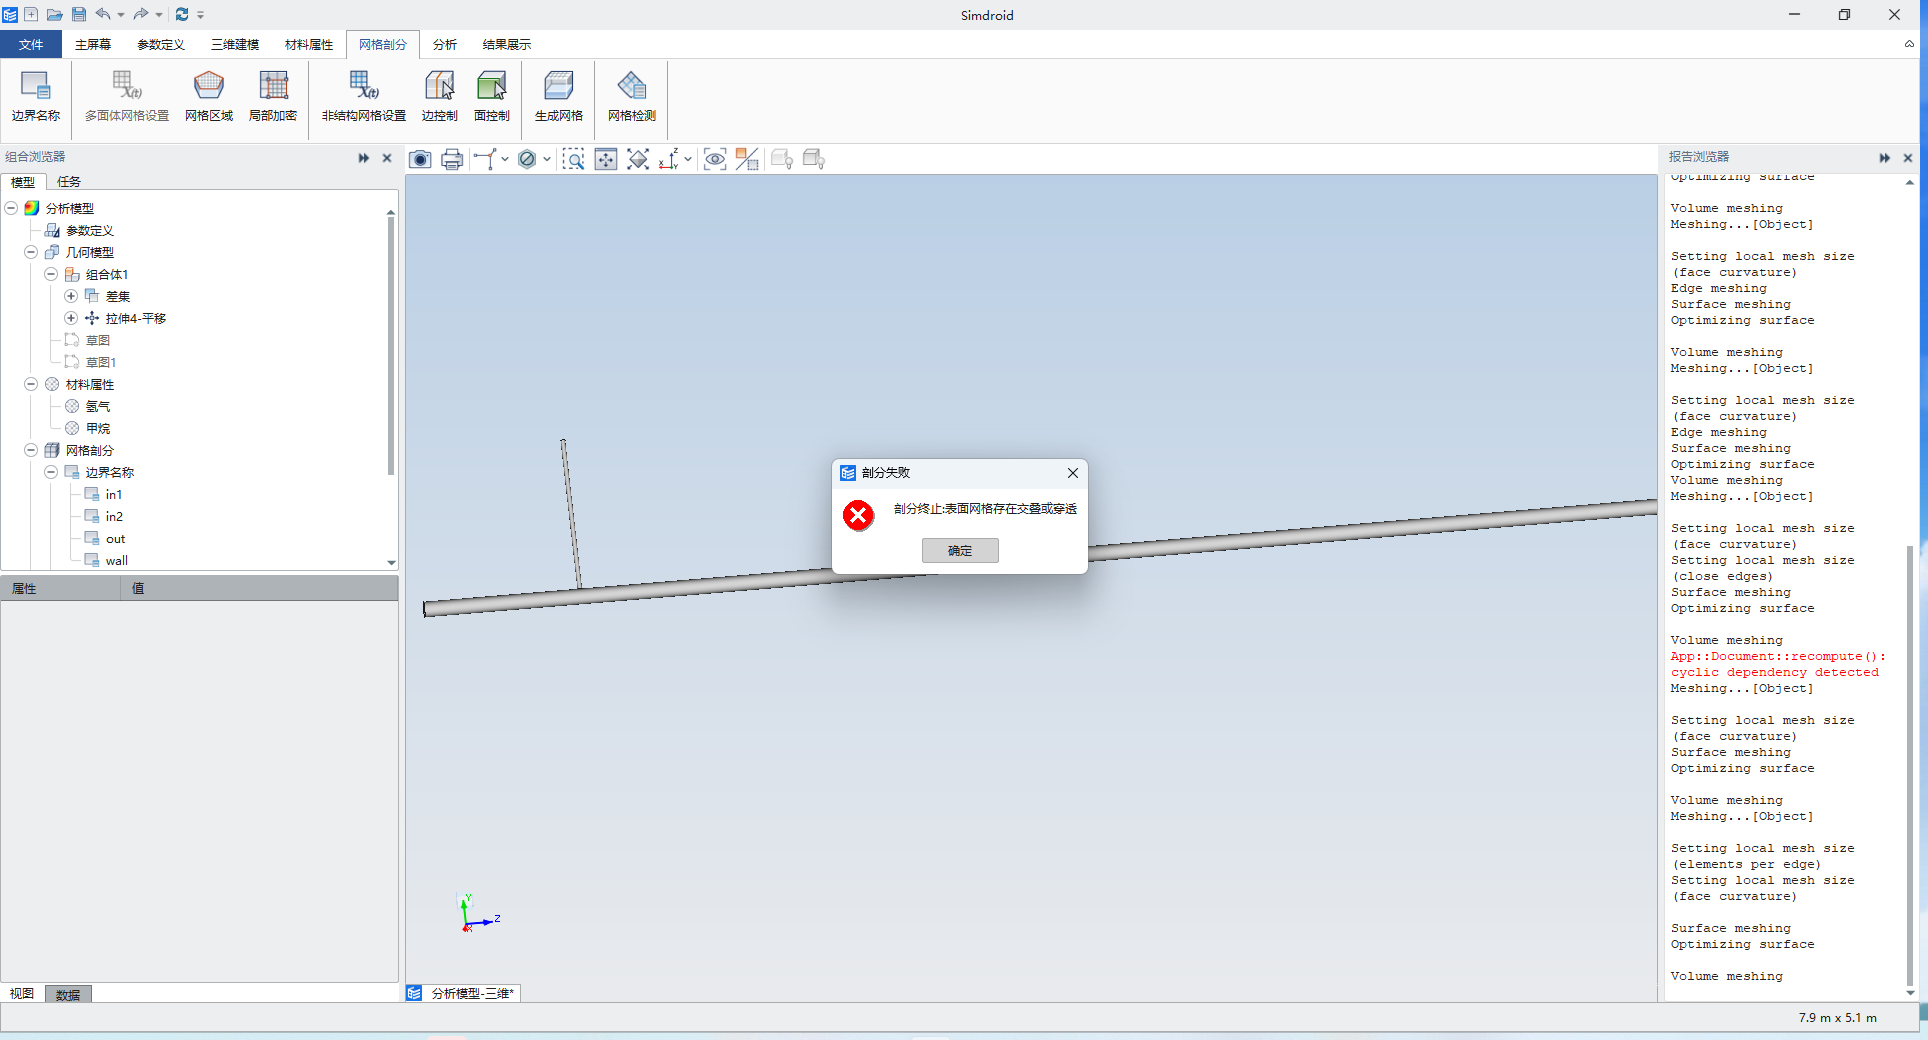1928x1040 pixels.
Task: Switch to the 结果展示 ribbon tab
Action: [507, 44]
